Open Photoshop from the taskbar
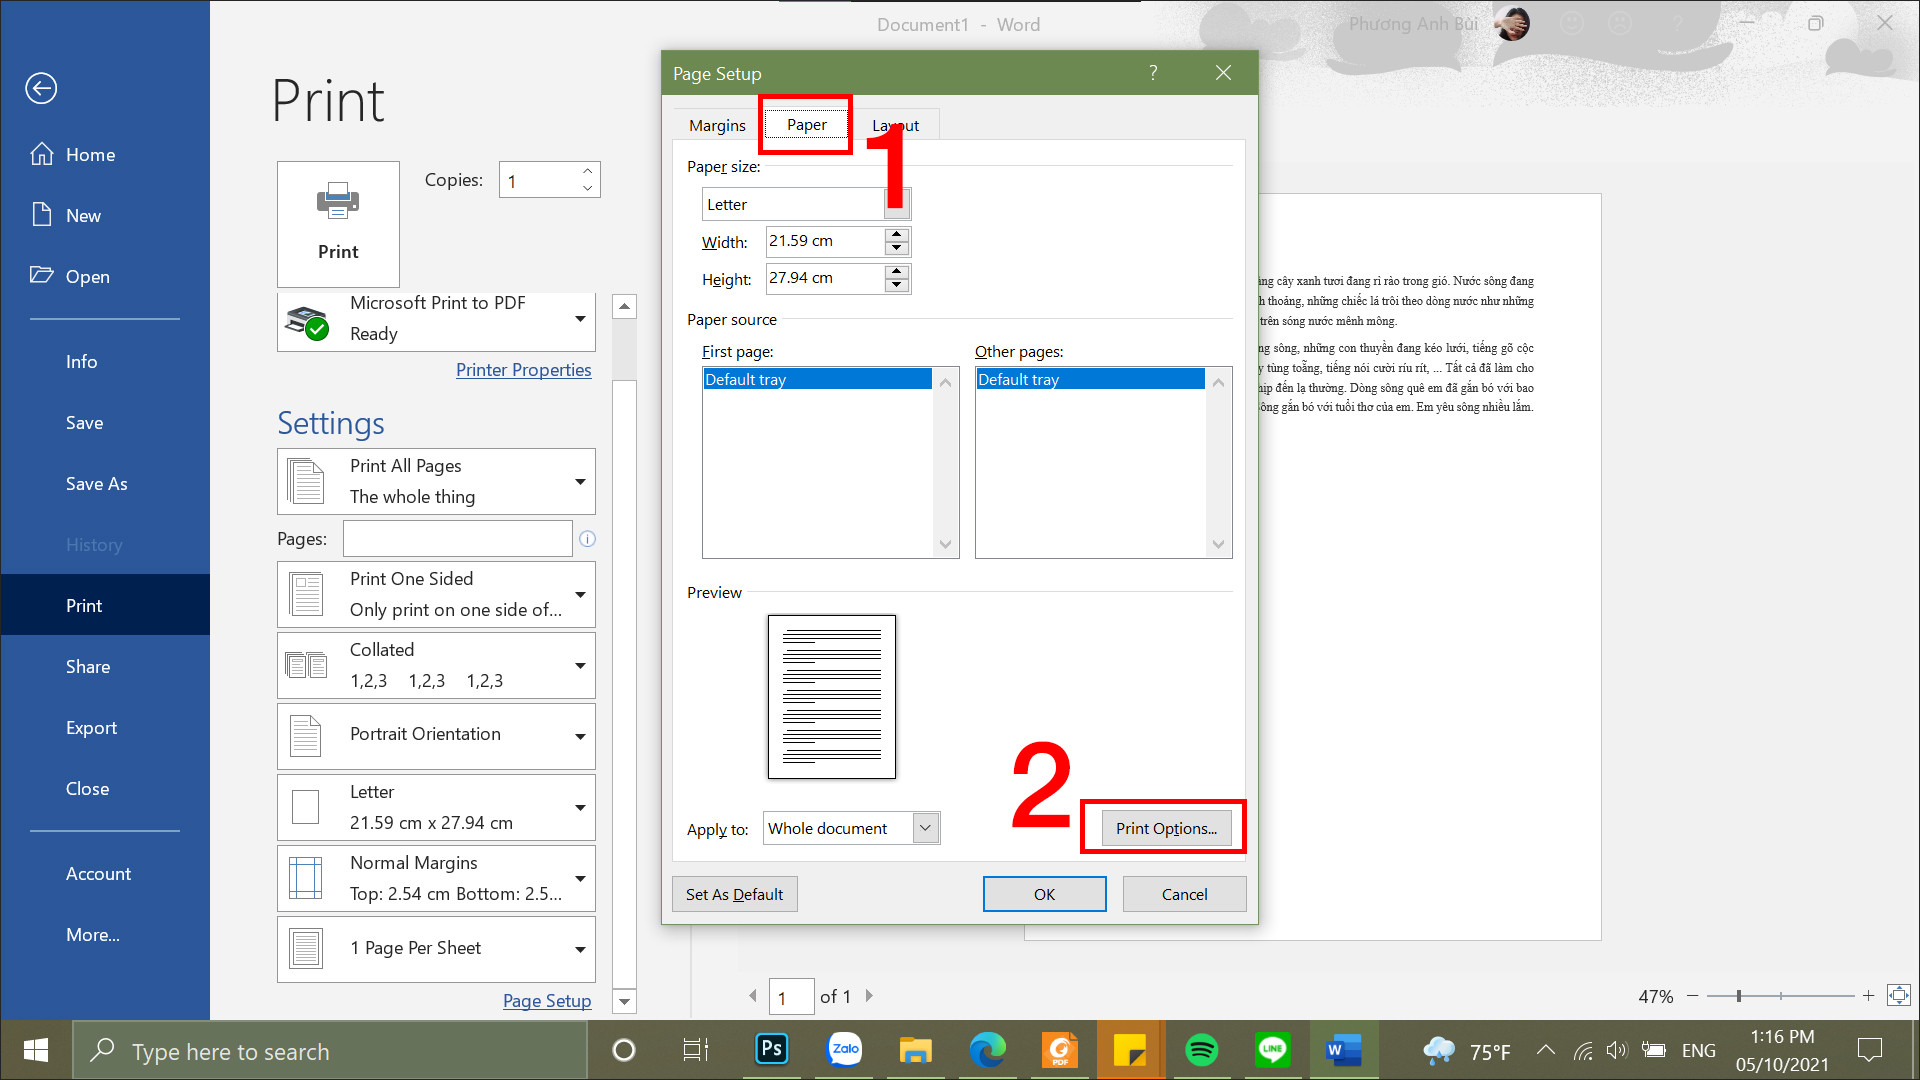Viewport: 1920px width, 1080px height. (x=772, y=1050)
